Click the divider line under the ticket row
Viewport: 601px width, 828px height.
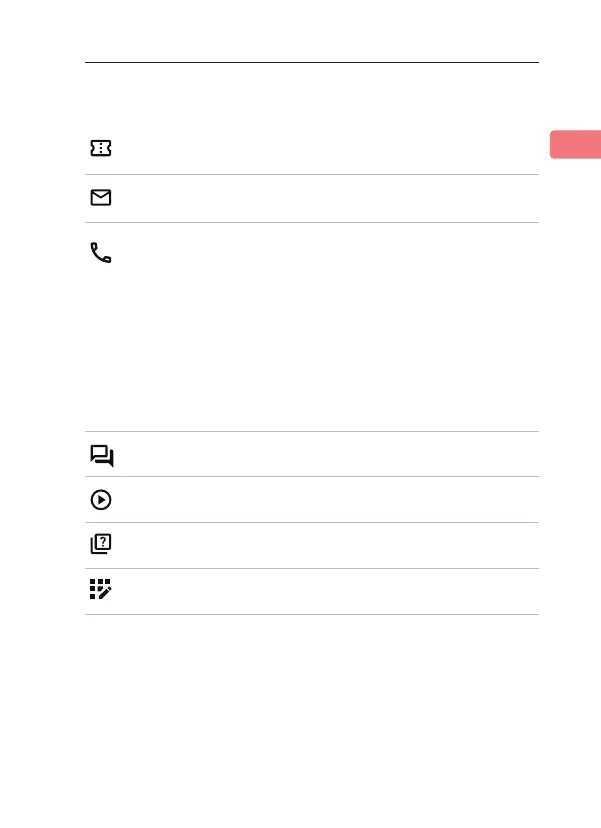coord(312,175)
